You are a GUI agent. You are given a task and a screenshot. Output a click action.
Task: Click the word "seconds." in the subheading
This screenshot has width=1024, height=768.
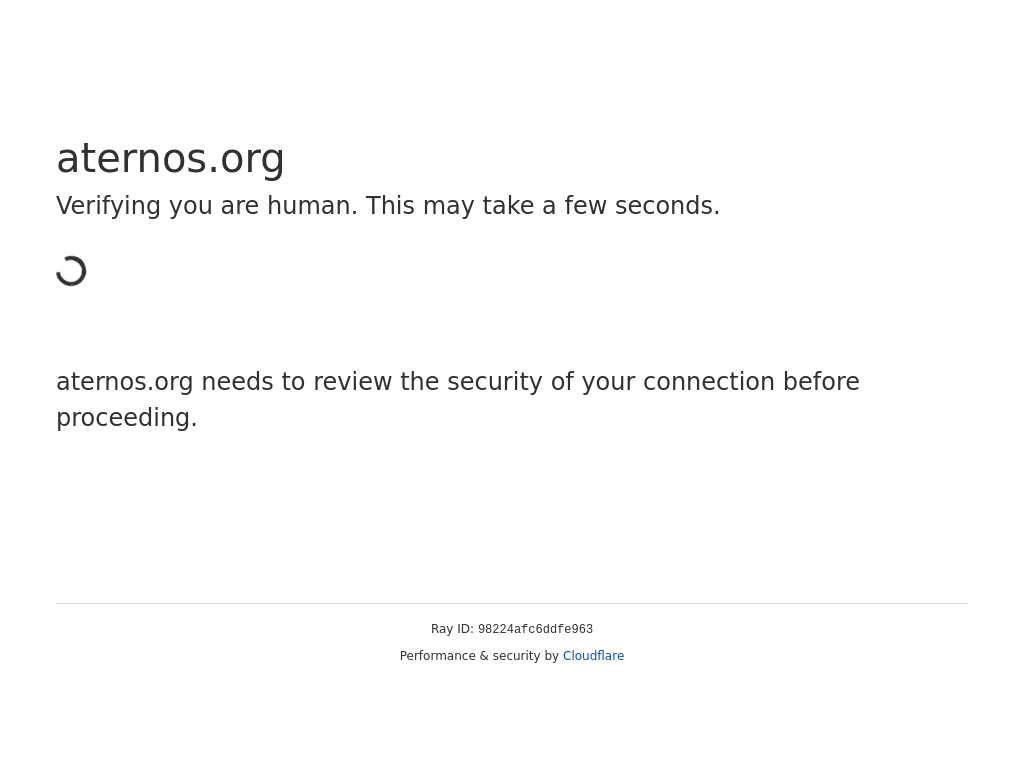[667, 206]
